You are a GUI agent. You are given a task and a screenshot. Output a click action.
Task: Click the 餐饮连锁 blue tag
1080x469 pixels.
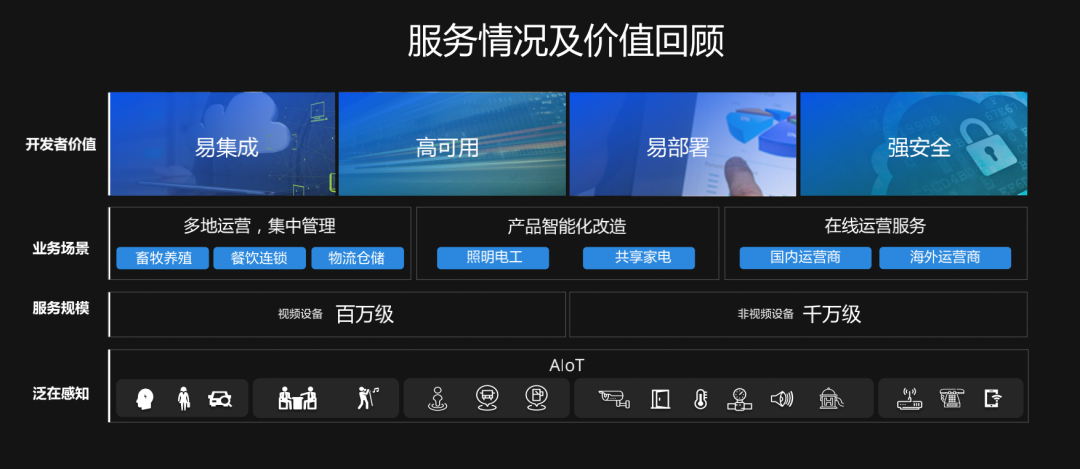coord(260,258)
